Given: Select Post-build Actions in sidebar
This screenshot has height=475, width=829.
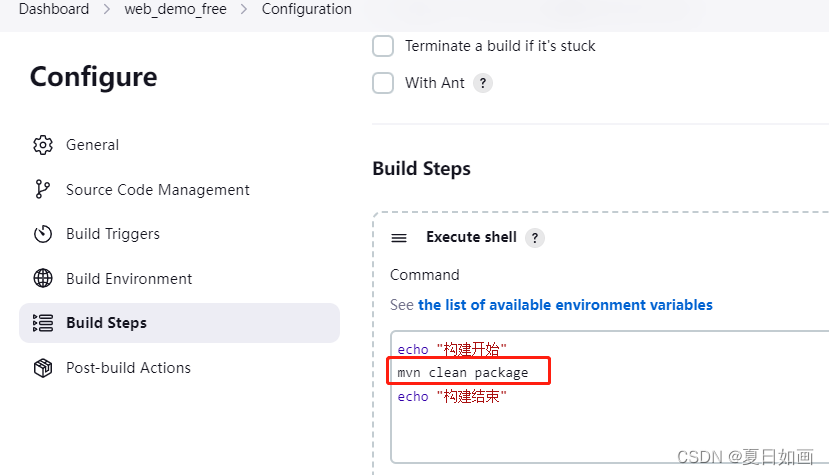Looking at the screenshot, I should point(128,368).
